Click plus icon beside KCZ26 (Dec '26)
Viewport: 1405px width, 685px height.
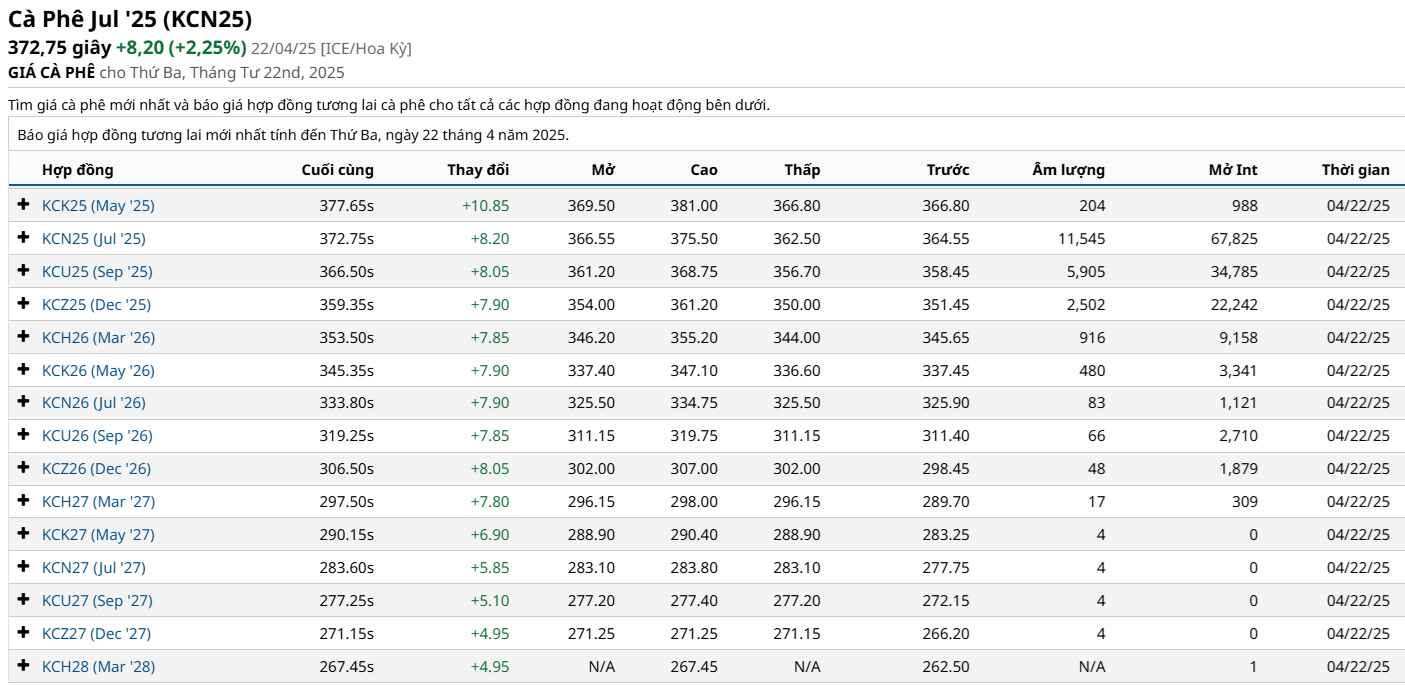pyautogui.click(x=24, y=468)
